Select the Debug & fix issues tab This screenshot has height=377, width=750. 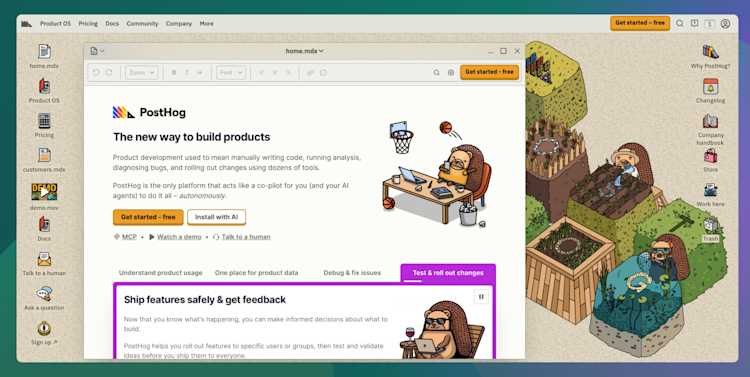pos(352,273)
